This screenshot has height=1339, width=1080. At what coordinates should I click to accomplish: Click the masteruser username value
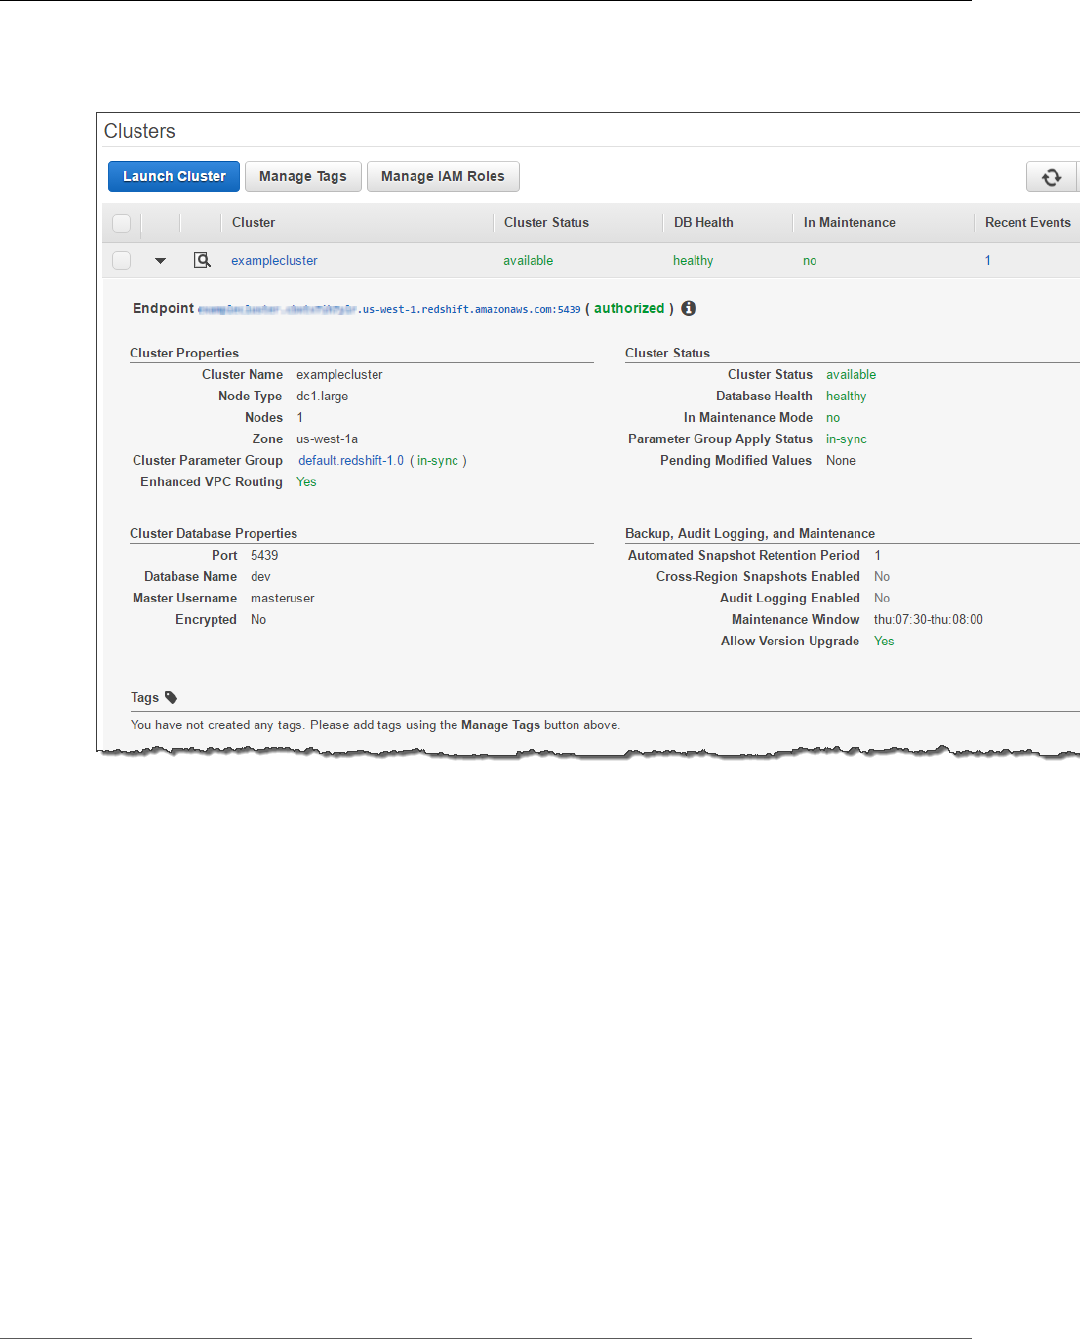click(283, 598)
